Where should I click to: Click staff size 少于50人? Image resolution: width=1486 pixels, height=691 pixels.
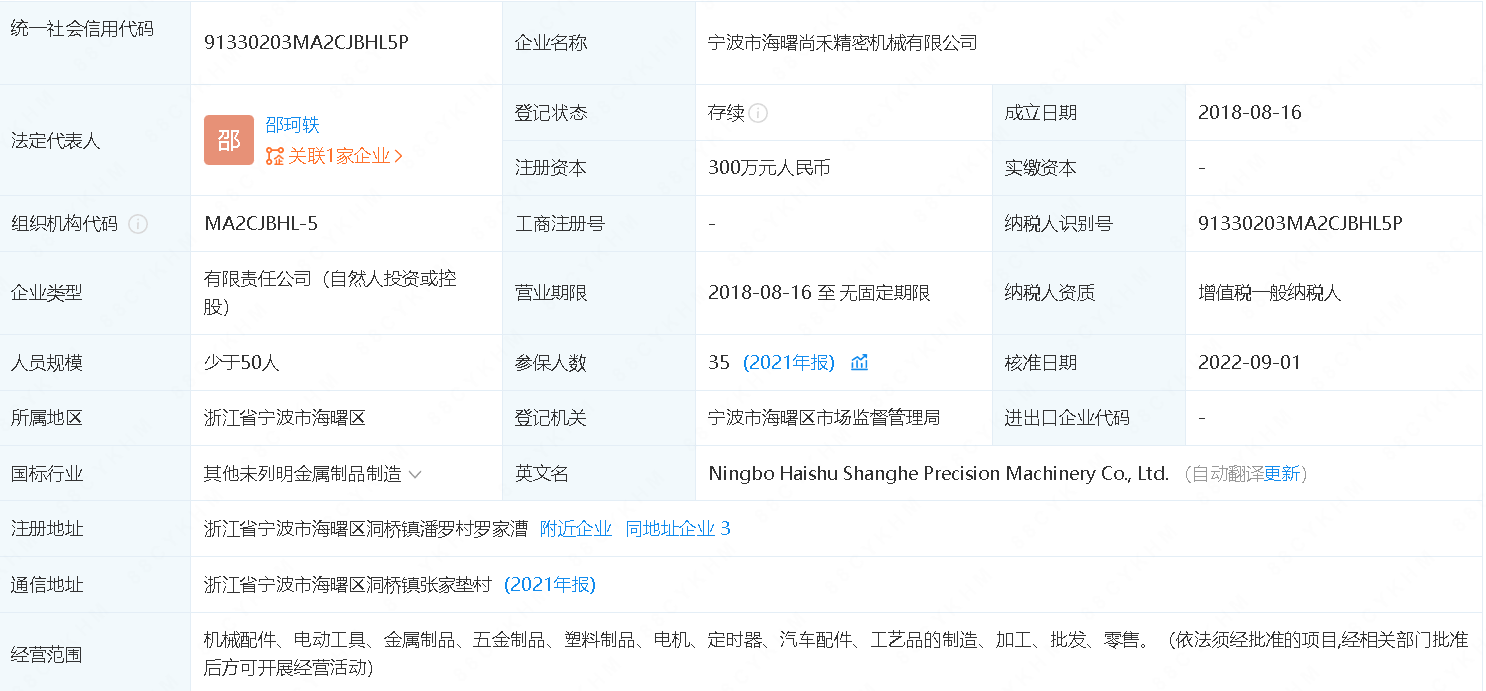[241, 363]
